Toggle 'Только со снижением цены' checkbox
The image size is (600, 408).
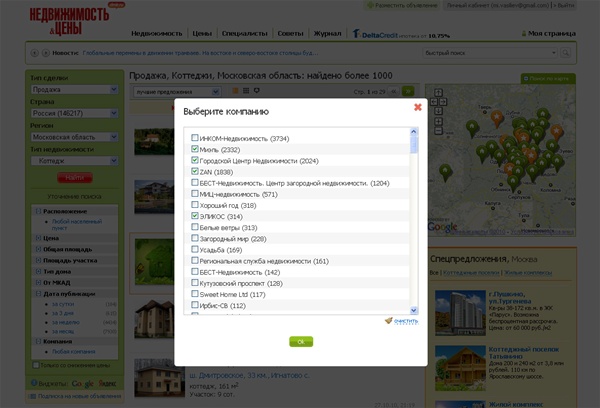point(36,365)
